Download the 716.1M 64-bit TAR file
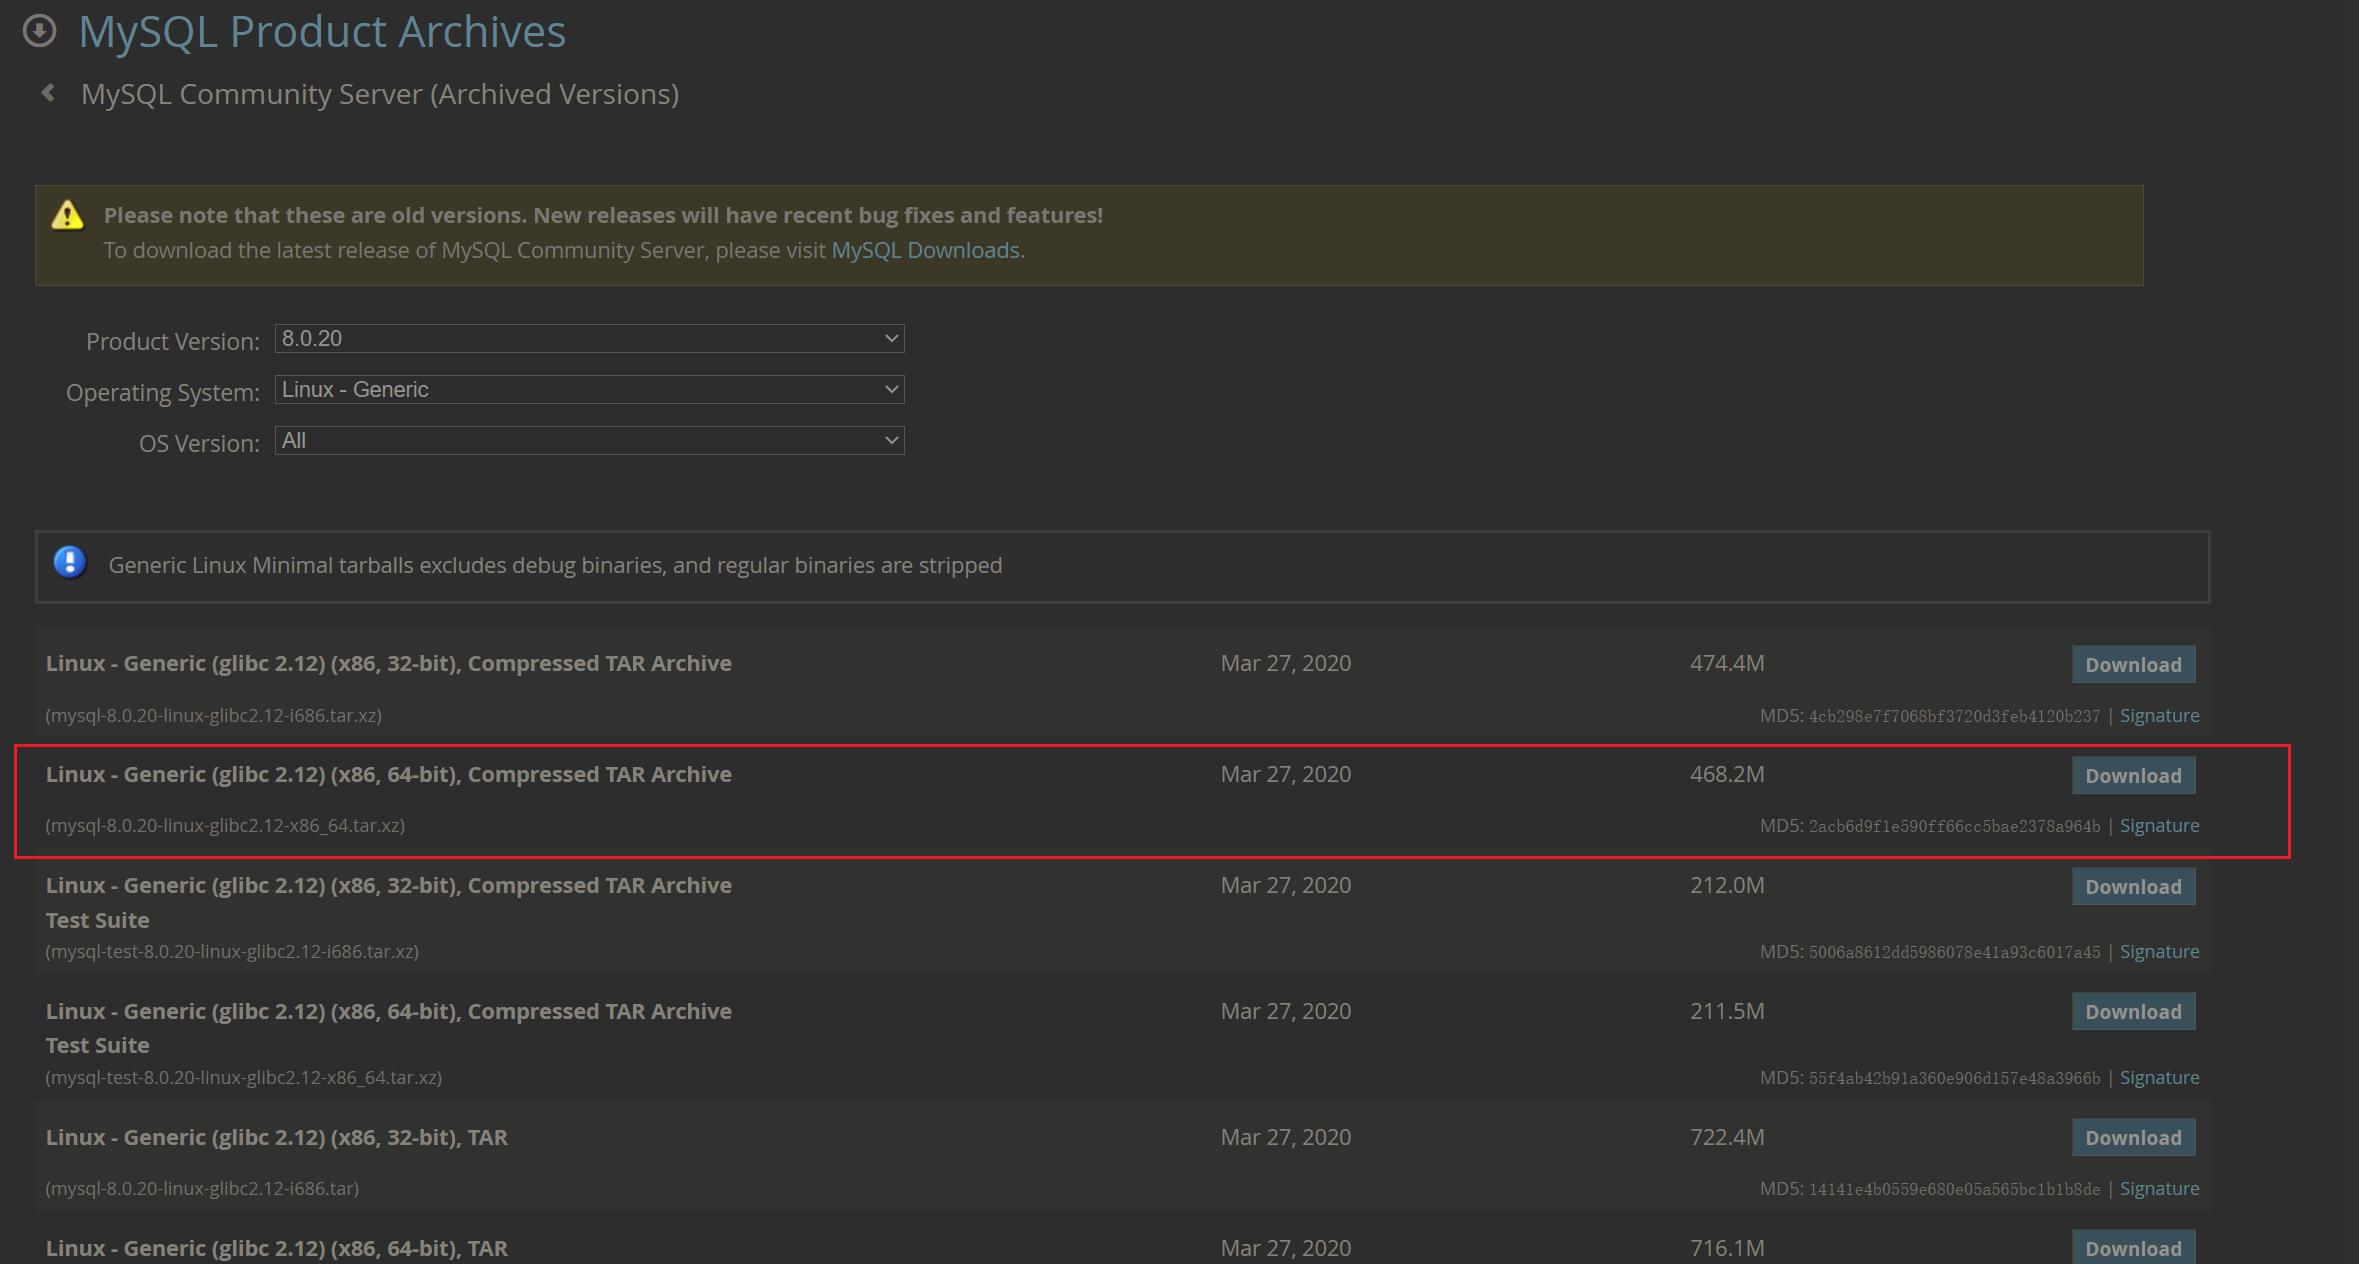 point(2133,1248)
